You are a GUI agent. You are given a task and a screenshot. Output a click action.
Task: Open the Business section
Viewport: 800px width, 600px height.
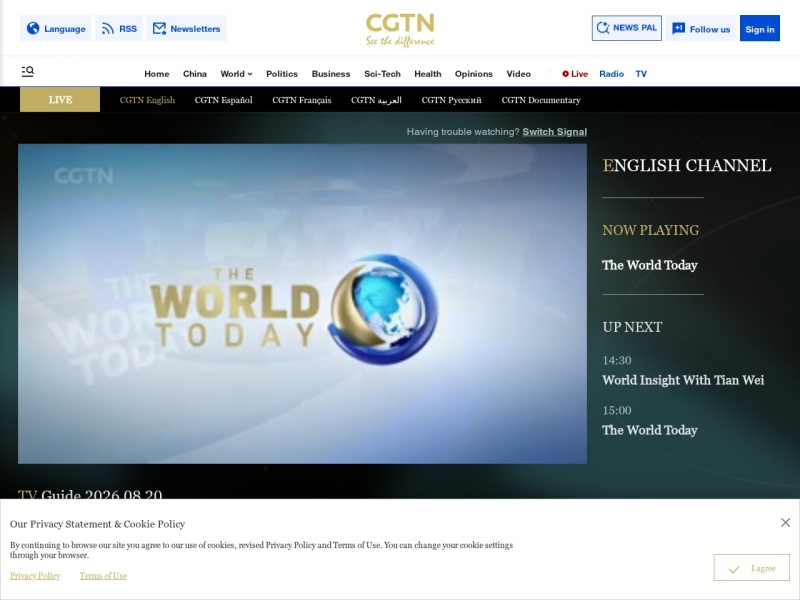(331, 74)
